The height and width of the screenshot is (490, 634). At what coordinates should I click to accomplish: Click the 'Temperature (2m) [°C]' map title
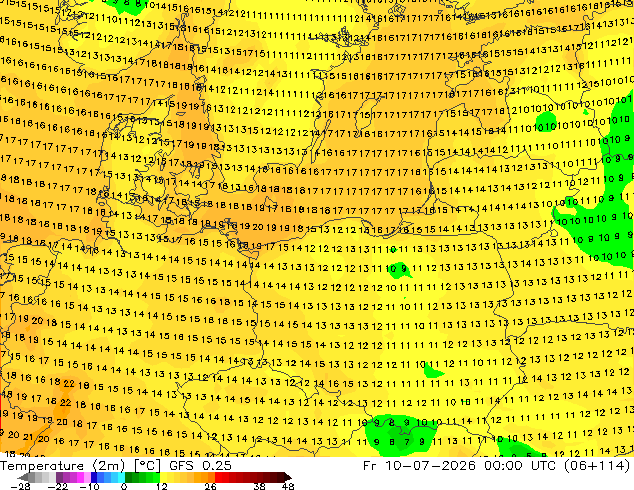point(80,466)
